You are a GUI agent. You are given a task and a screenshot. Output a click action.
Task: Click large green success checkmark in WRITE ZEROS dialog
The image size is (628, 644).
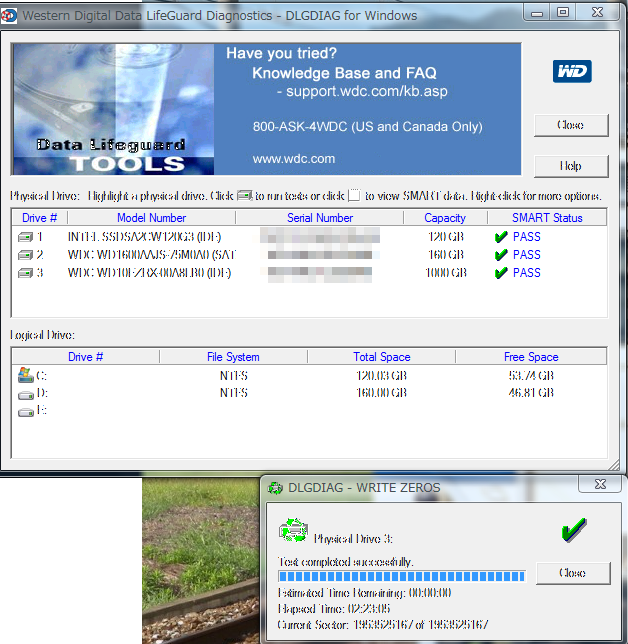(x=574, y=530)
